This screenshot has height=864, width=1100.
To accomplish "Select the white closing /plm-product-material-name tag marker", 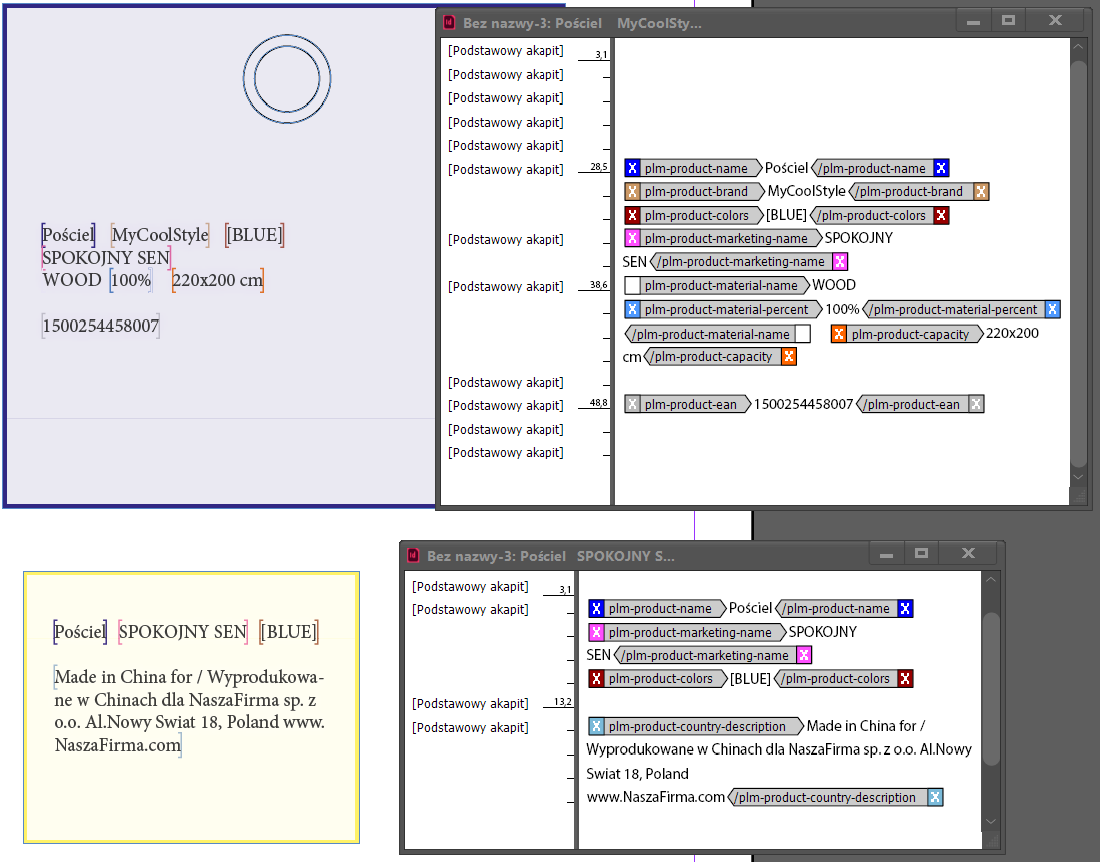I will click(718, 335).
